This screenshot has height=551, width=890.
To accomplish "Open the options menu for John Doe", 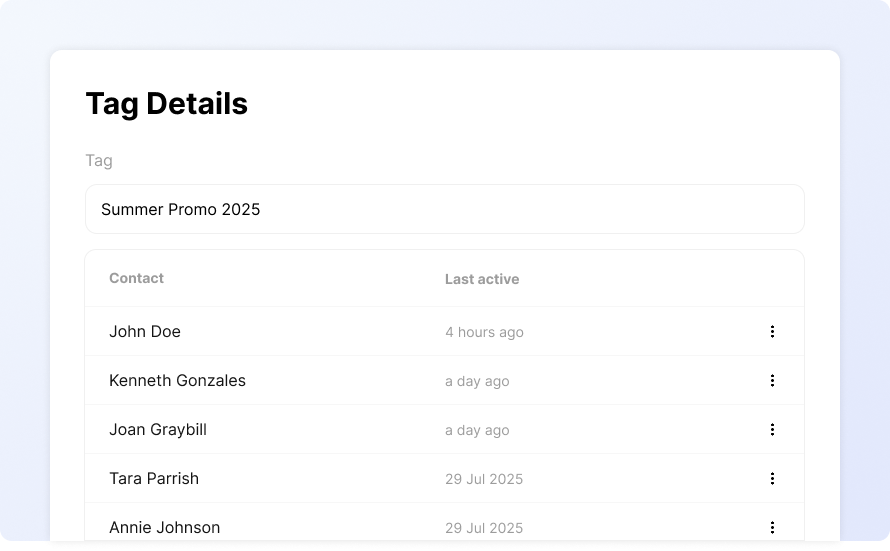I will [x=772, y=331].
